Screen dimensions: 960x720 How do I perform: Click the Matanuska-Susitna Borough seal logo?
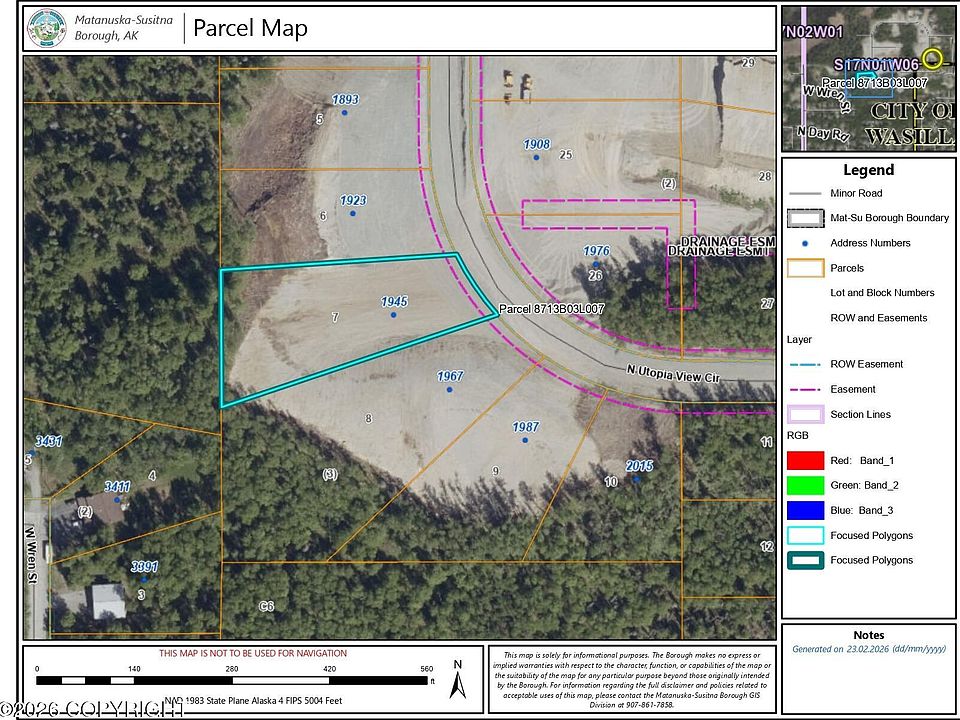(48, 28)
